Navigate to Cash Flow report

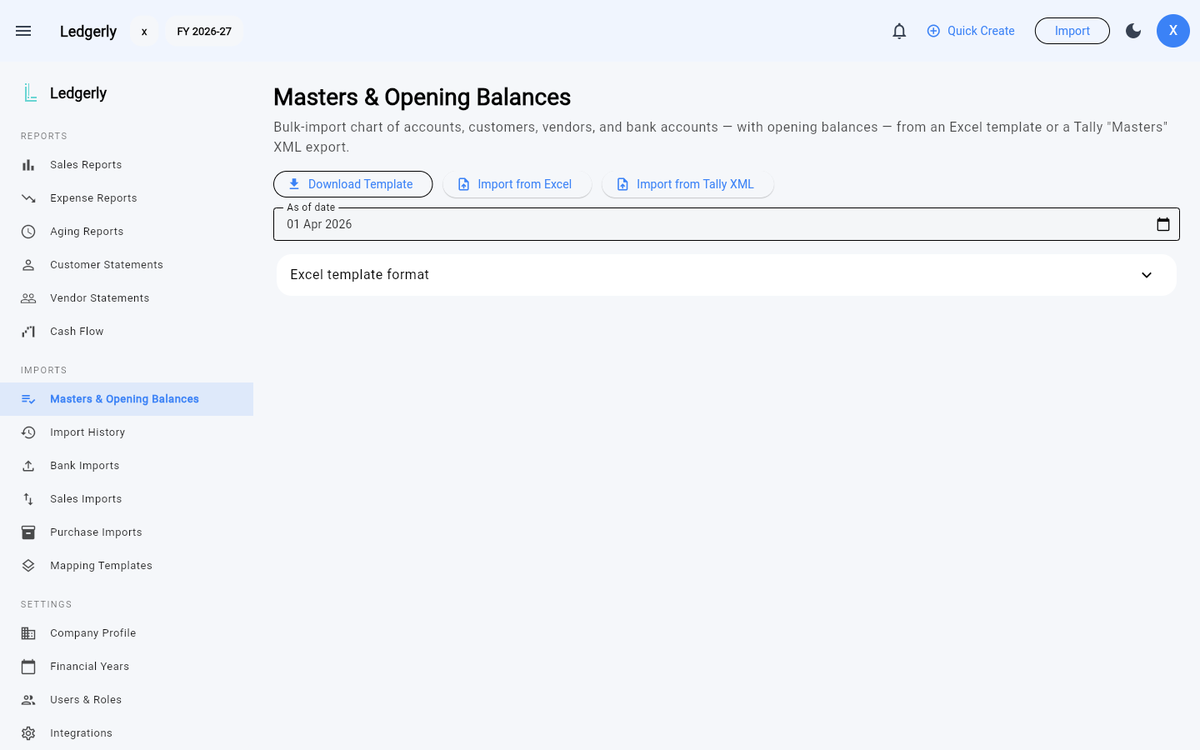pos(126,331)
